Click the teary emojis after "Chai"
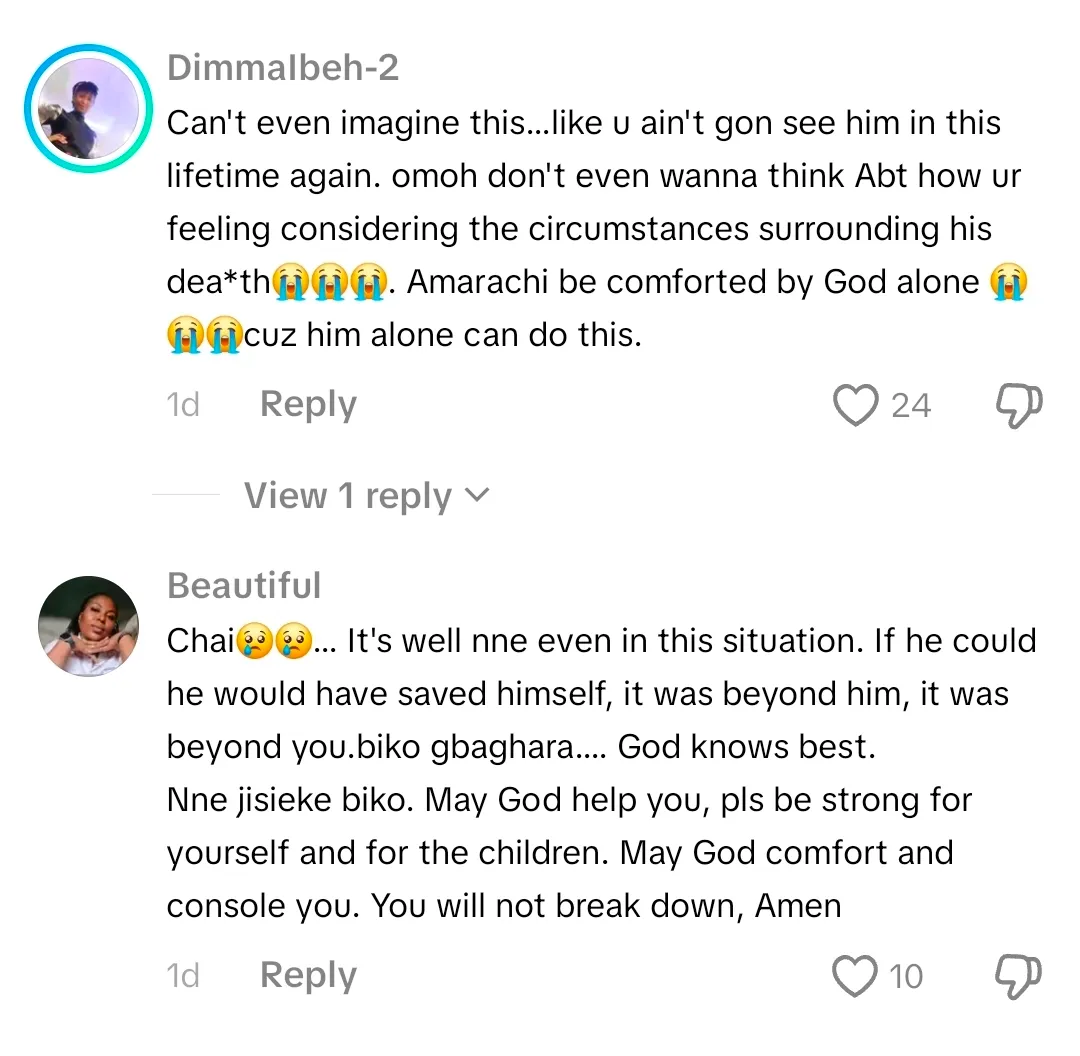The height and width of the screenshot is (1056, 1080). click(x=275, y=641)
